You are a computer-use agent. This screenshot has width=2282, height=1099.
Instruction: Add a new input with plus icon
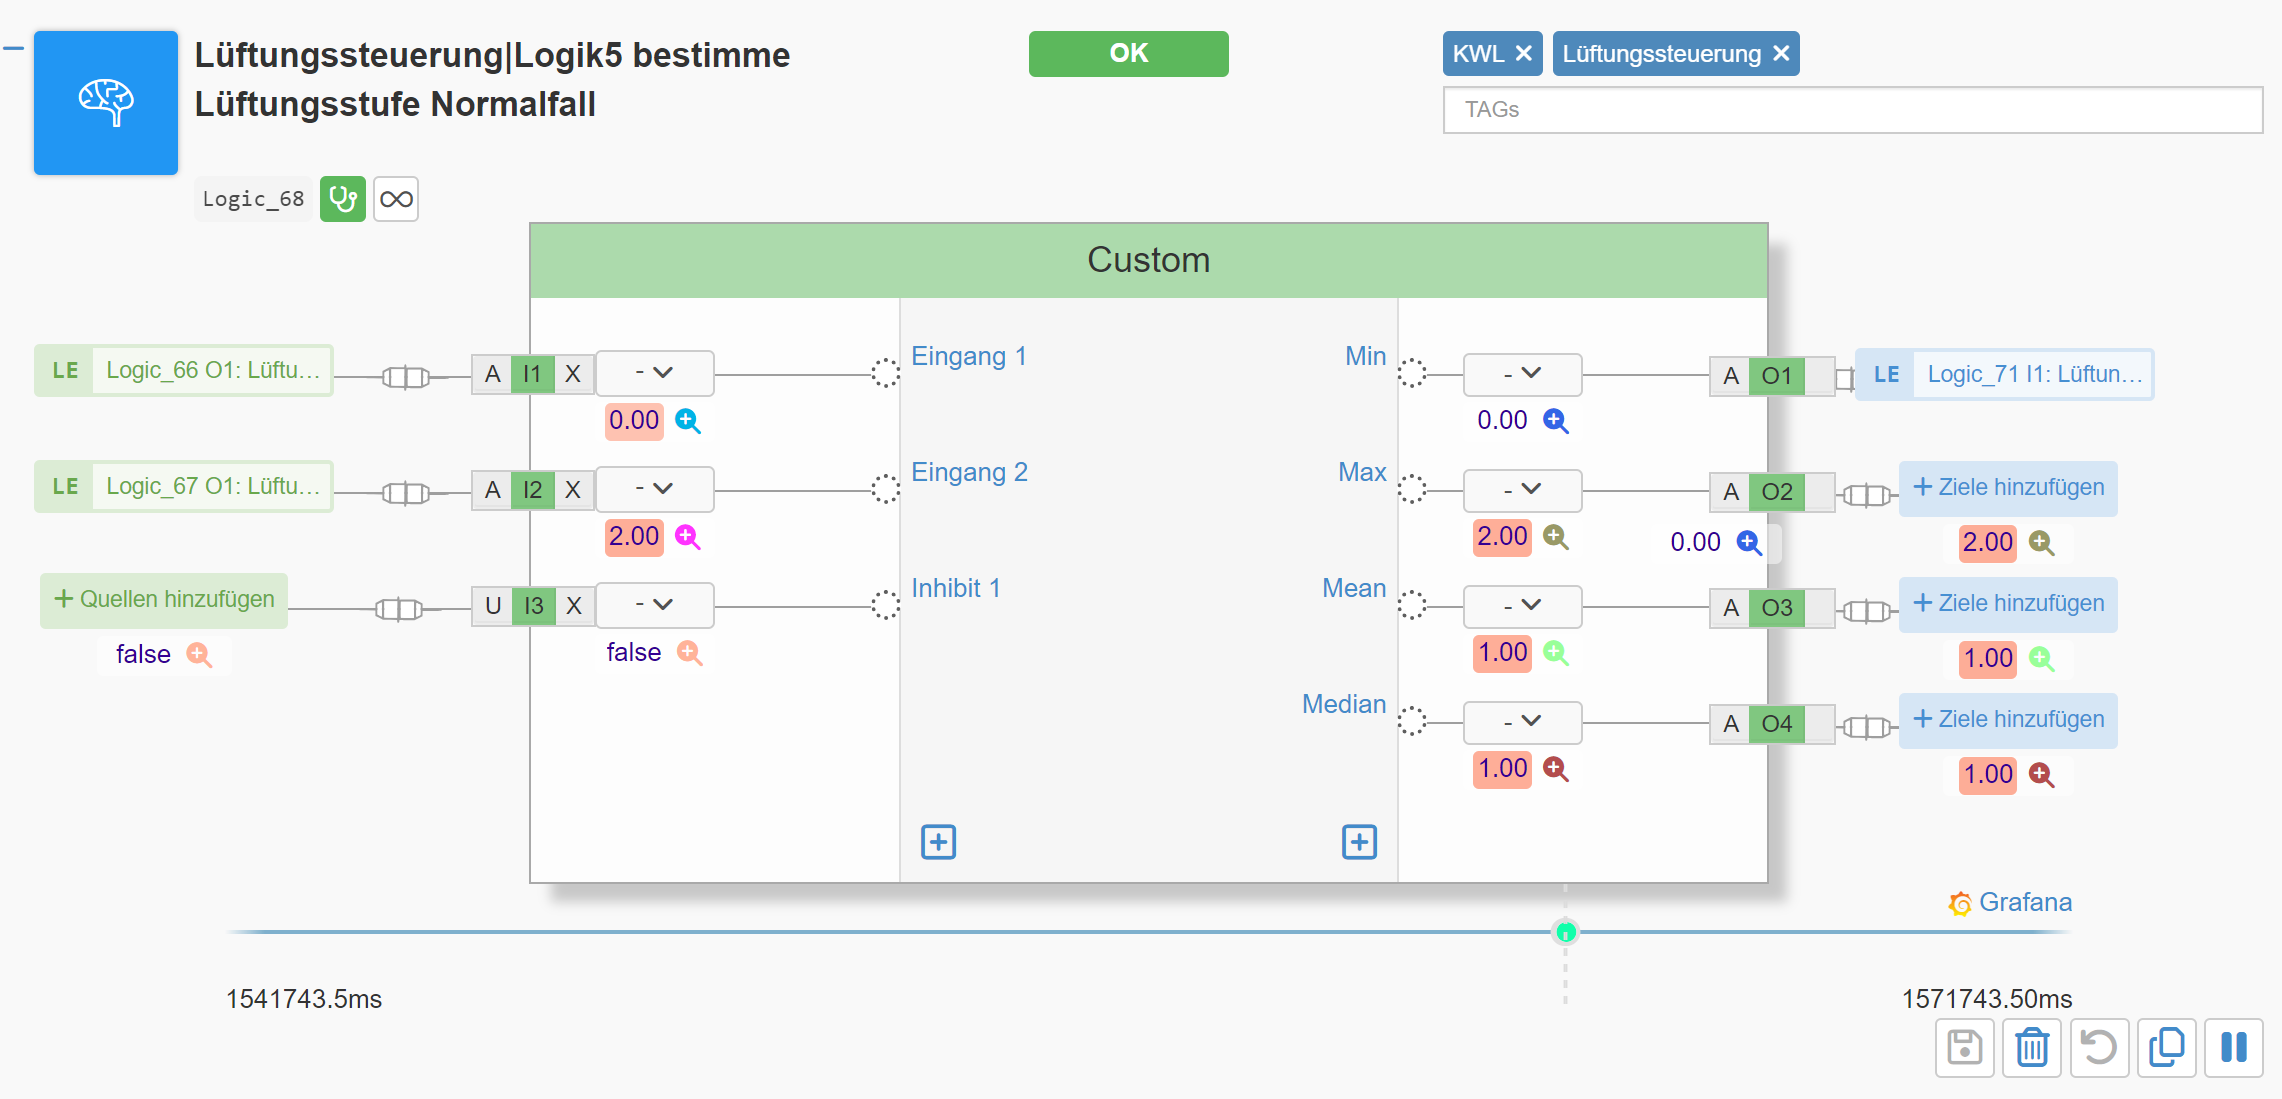tap(939, 842)
